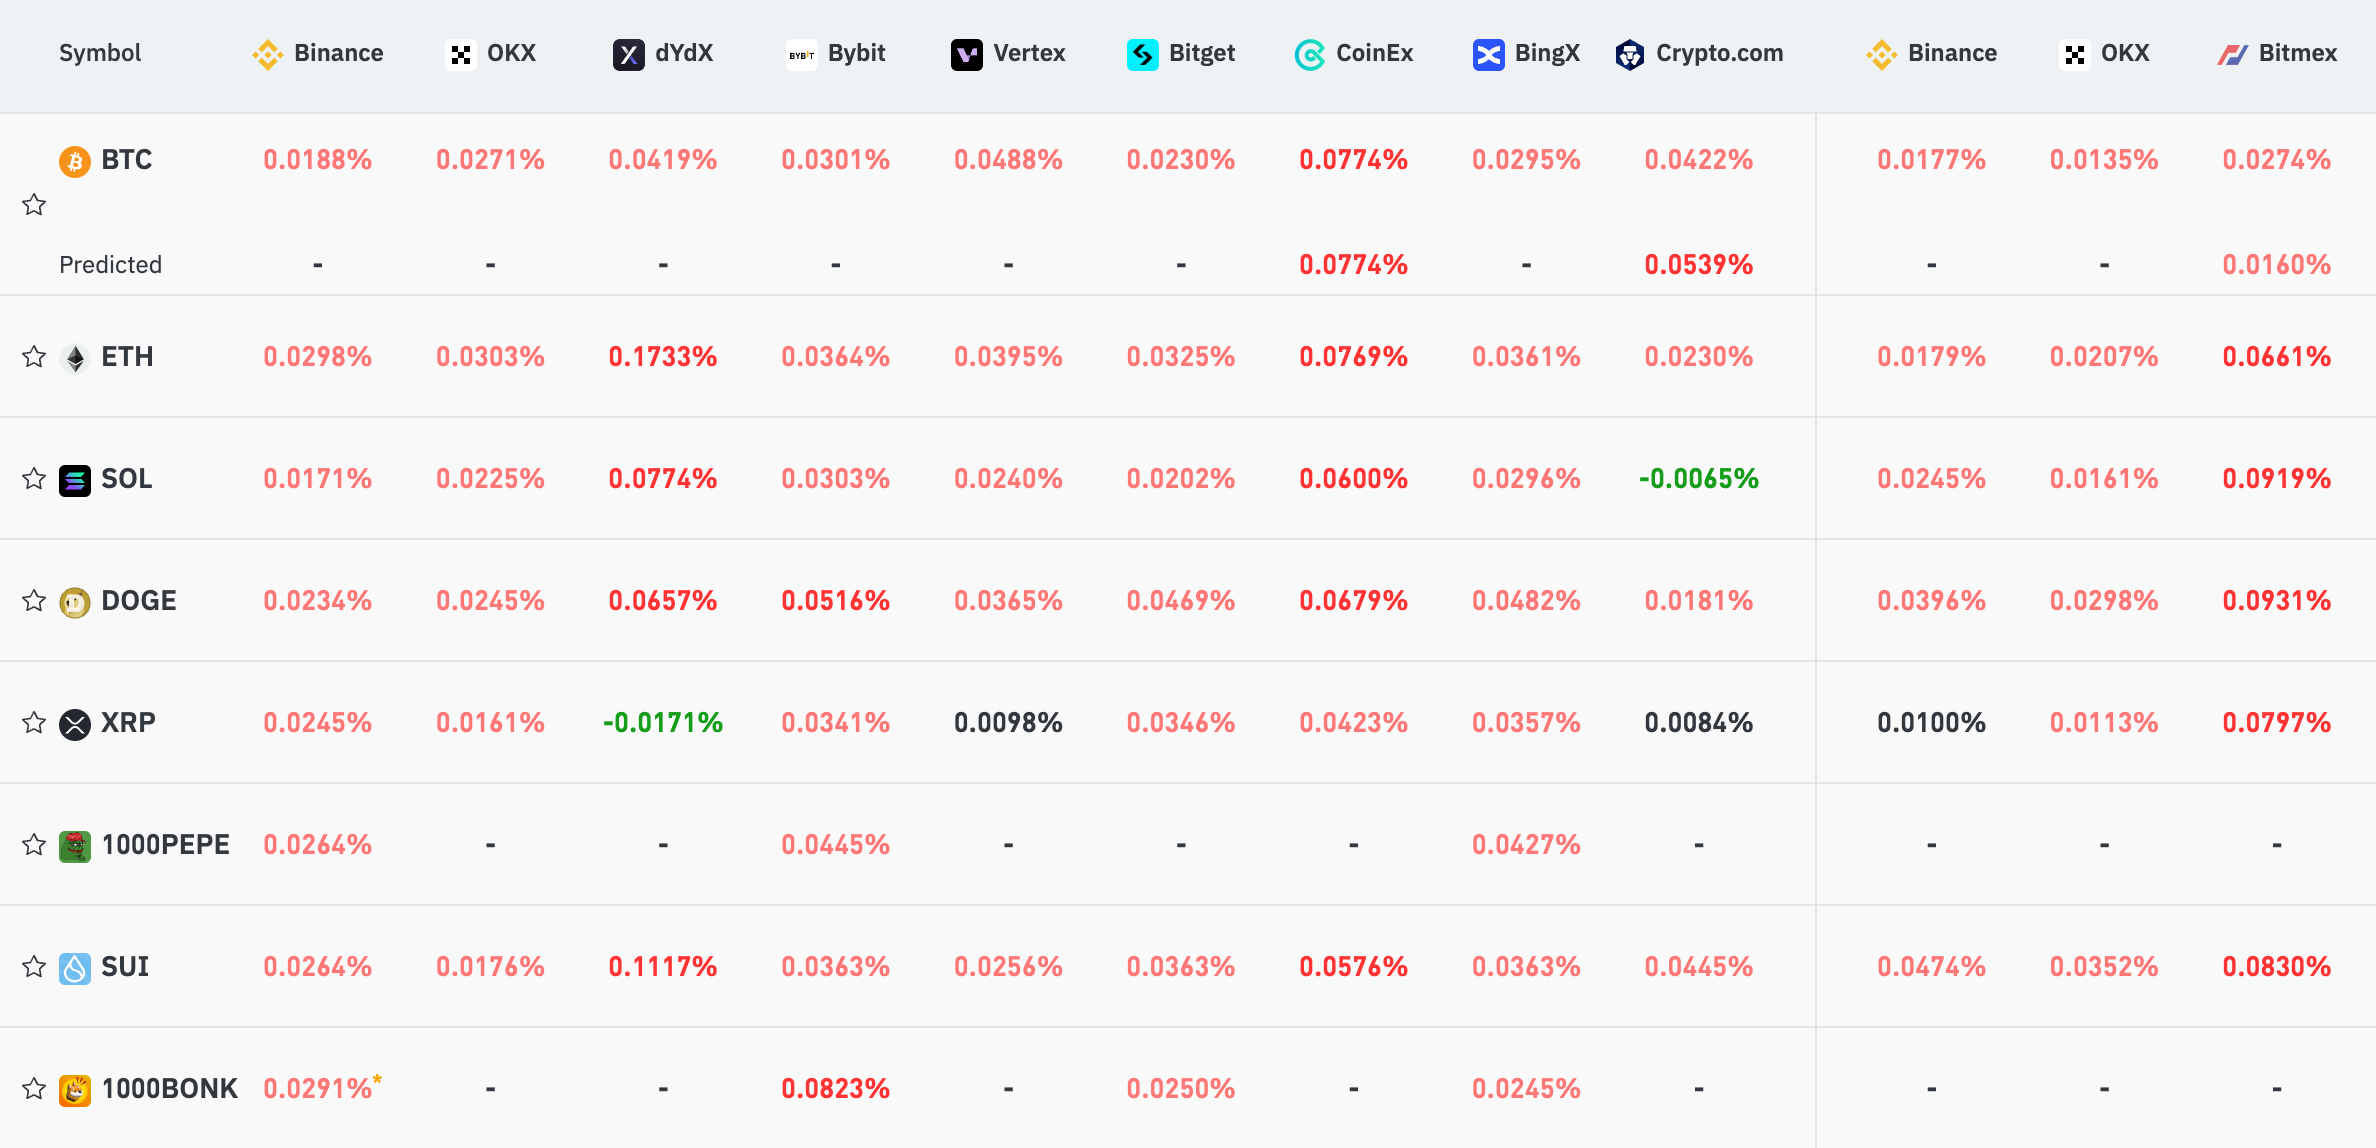The image size is (2376, 1148).
Task: Toggle favorite star for SOL
Action: point(34,479)
